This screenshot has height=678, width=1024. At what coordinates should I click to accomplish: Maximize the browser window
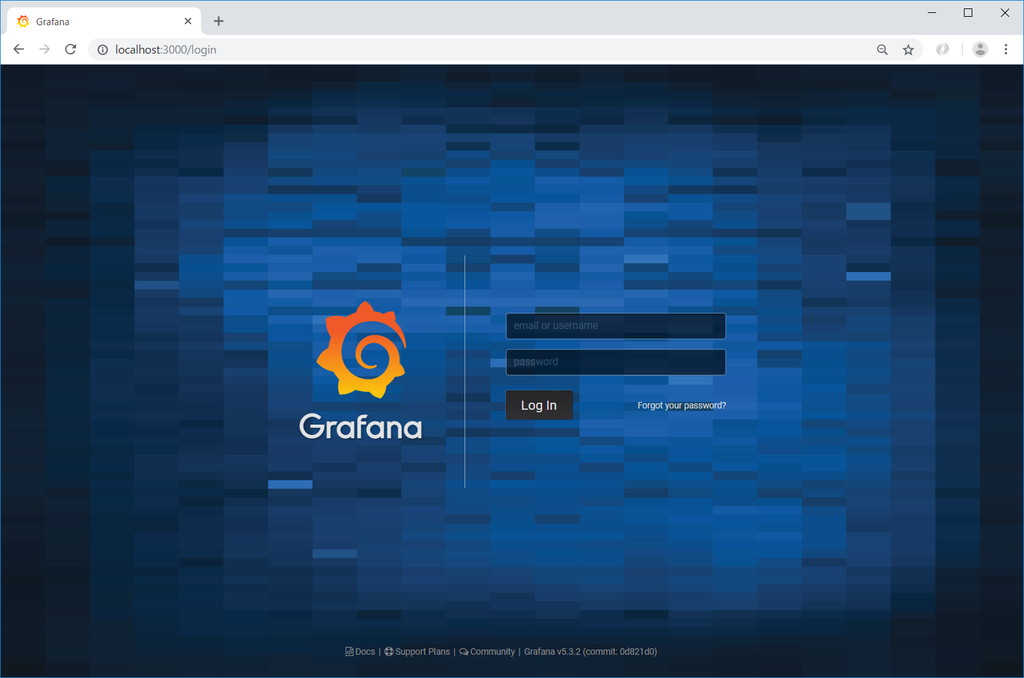(968, 13)
